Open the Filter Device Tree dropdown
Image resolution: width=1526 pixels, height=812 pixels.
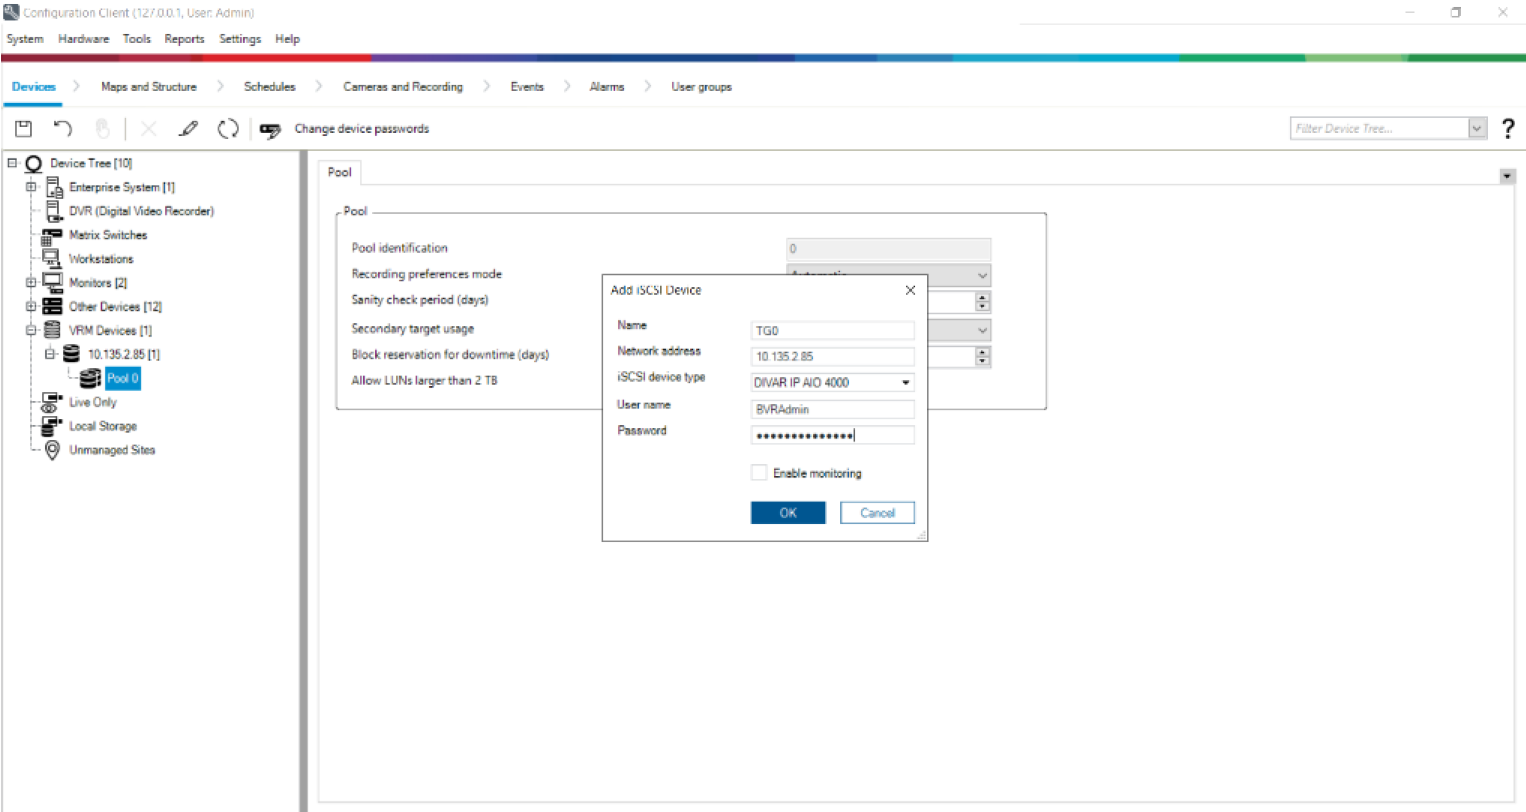1477,128
